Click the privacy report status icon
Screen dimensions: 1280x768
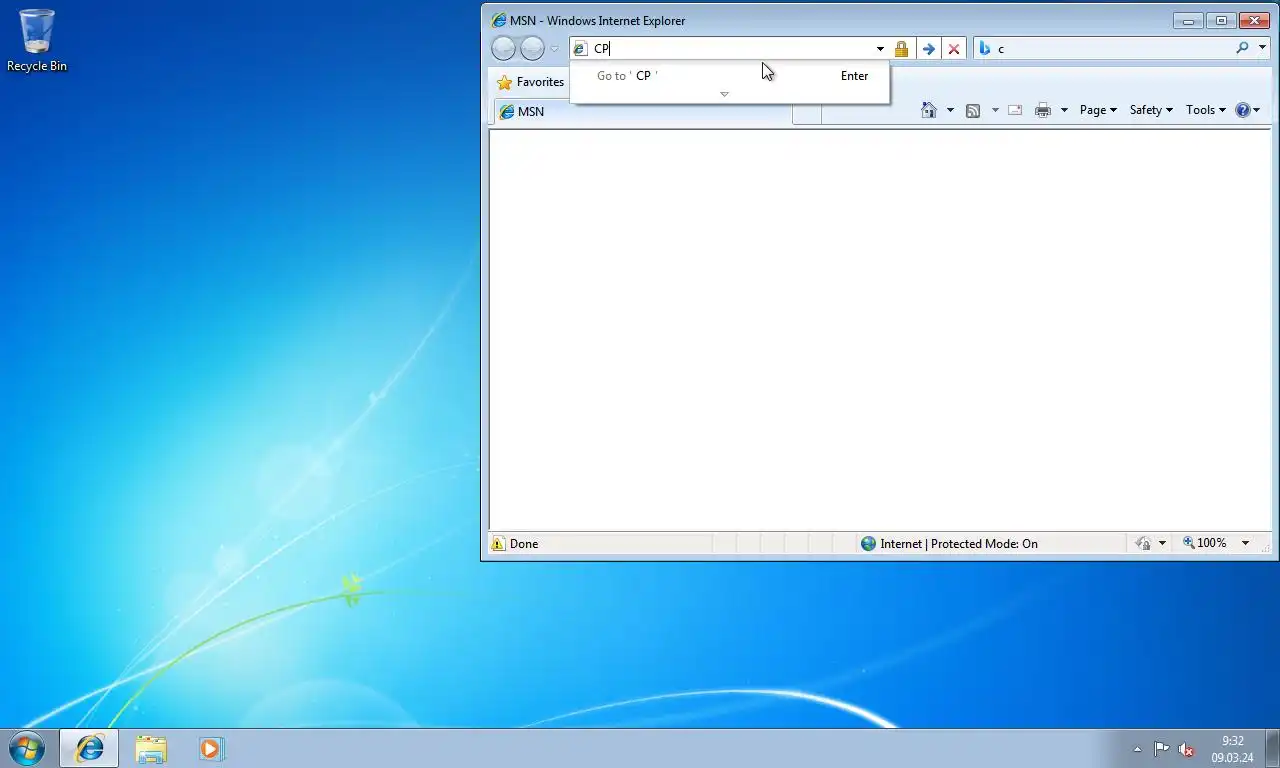(1143, 543)
